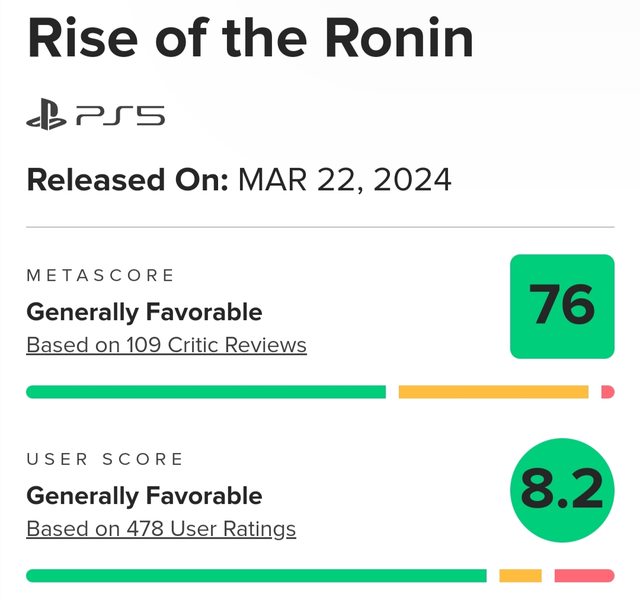Click green positive segment of User Score bar
The height and width of the screenshot is (600, 640).
pos(255,576)
